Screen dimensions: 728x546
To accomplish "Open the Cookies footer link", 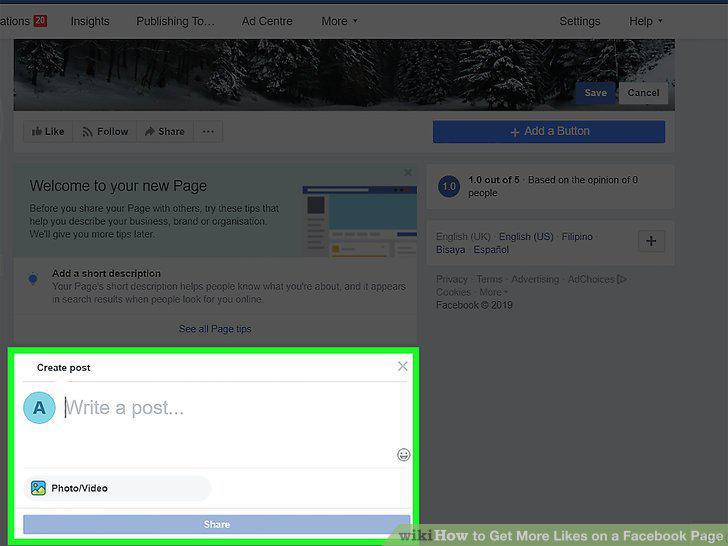I will (453, 292).
